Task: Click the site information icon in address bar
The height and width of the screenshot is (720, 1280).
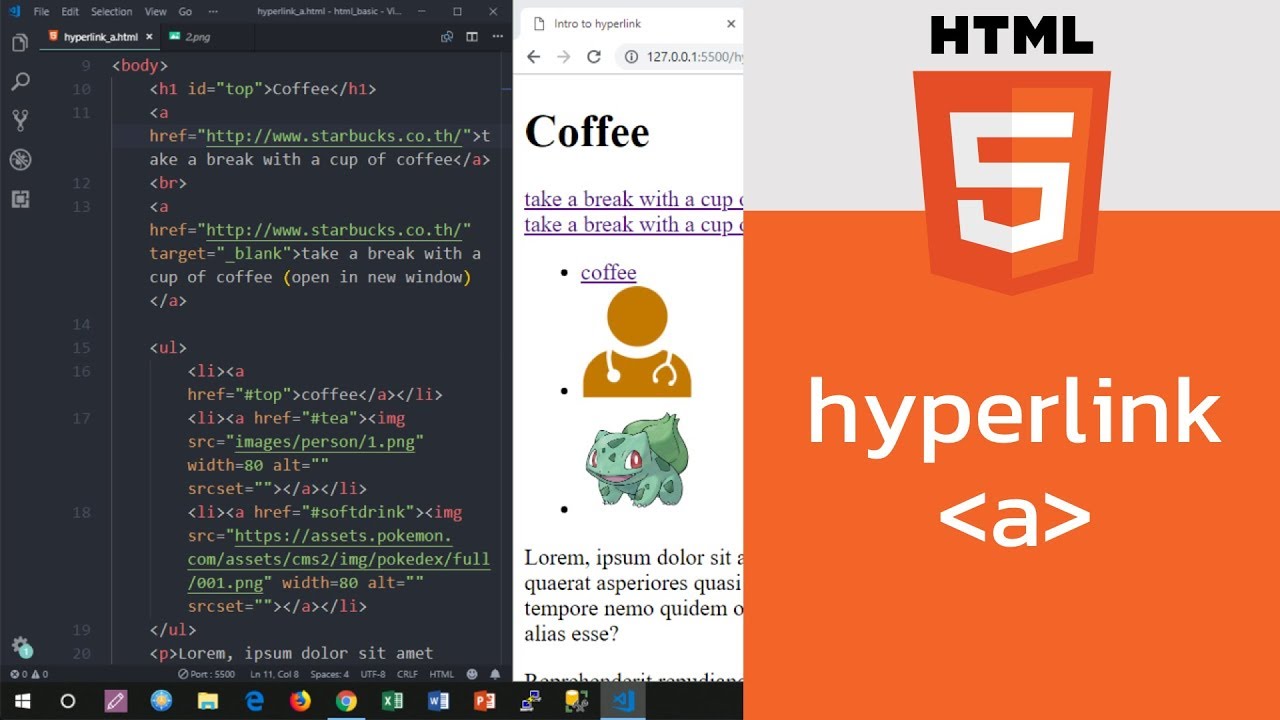Action: pyautogui.click(x=632, y=57)
